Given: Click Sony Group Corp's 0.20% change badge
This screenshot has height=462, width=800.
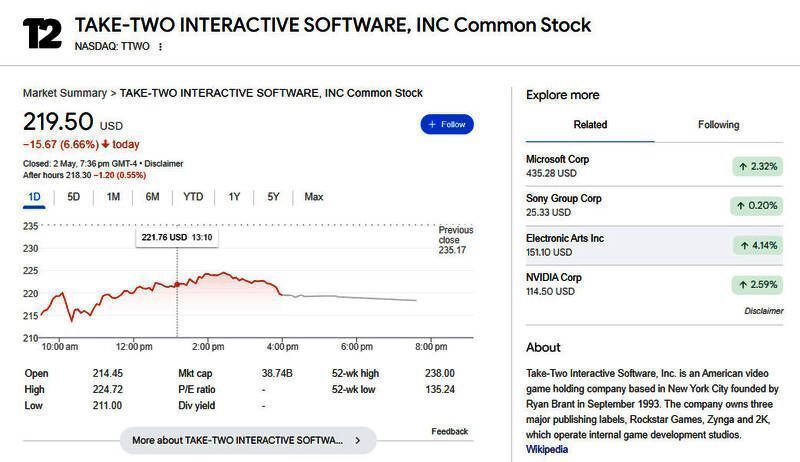Looking at the screenshot, I should [757, 206].
